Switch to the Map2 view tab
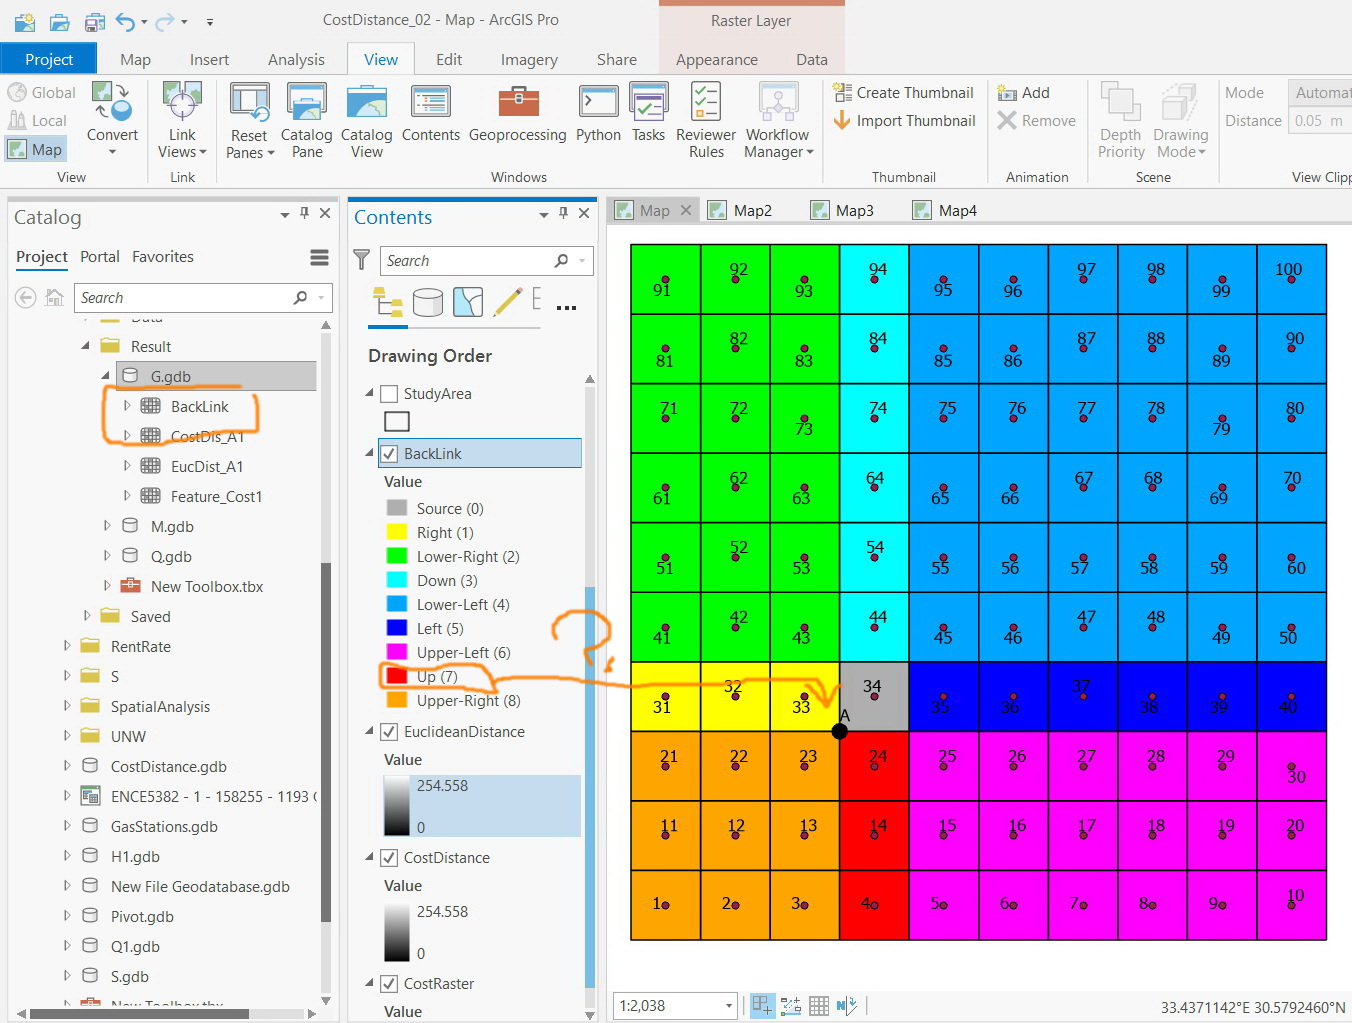Viewport: 1352px width, 1023px height. (x=740, y=210)
